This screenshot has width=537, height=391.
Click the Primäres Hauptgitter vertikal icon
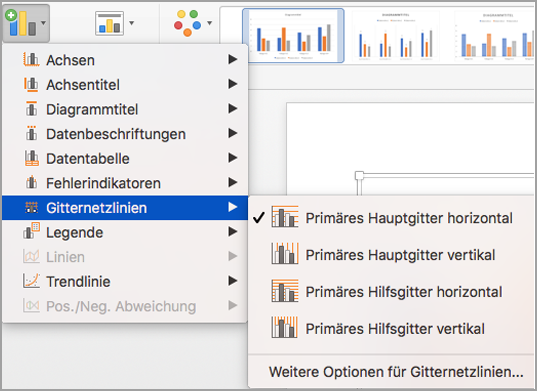click(x=285, y=253)
